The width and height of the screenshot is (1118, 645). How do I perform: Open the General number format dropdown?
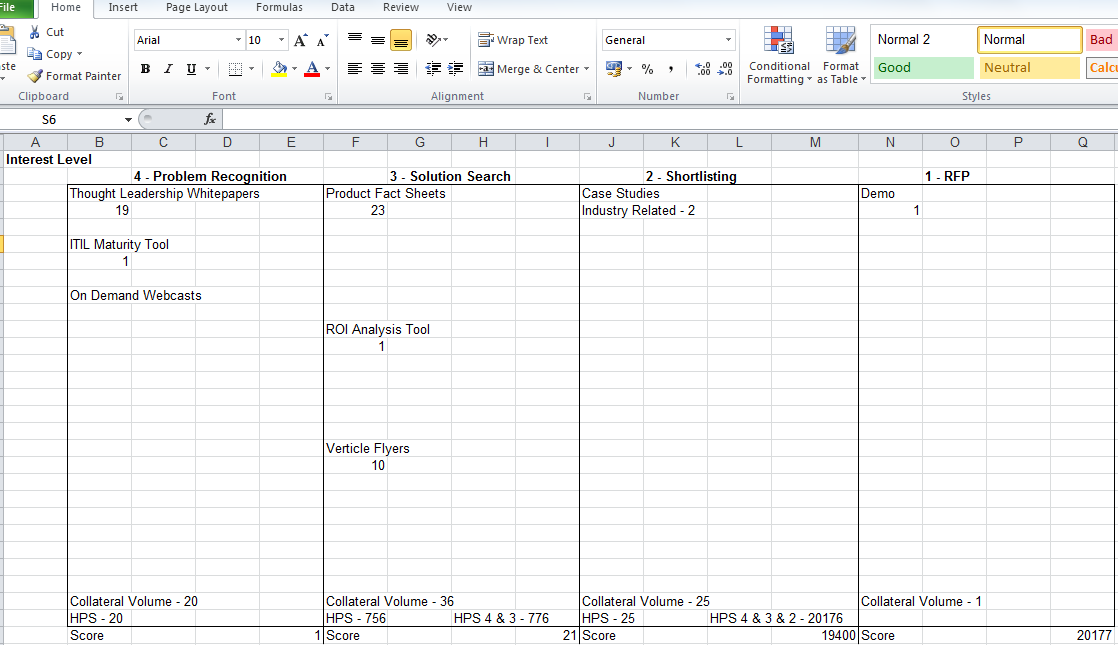728,40
